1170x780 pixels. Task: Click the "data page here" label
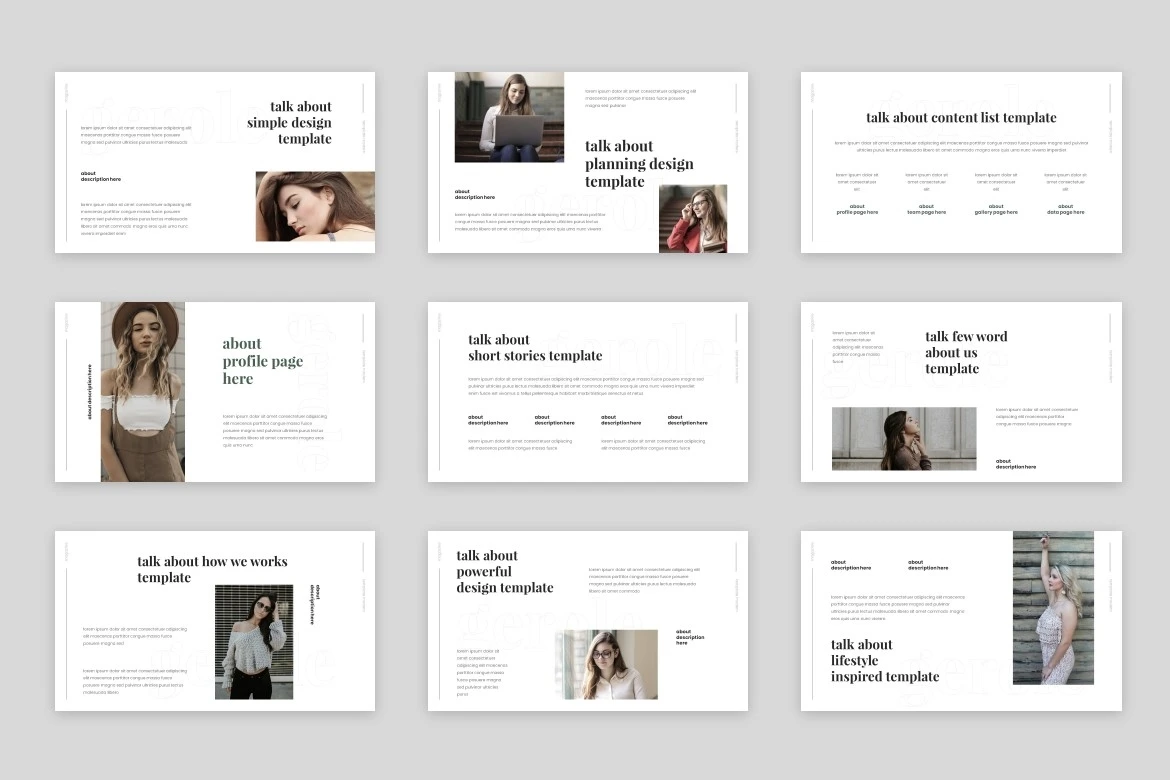pyautogui.click(x=1066, y=210)
